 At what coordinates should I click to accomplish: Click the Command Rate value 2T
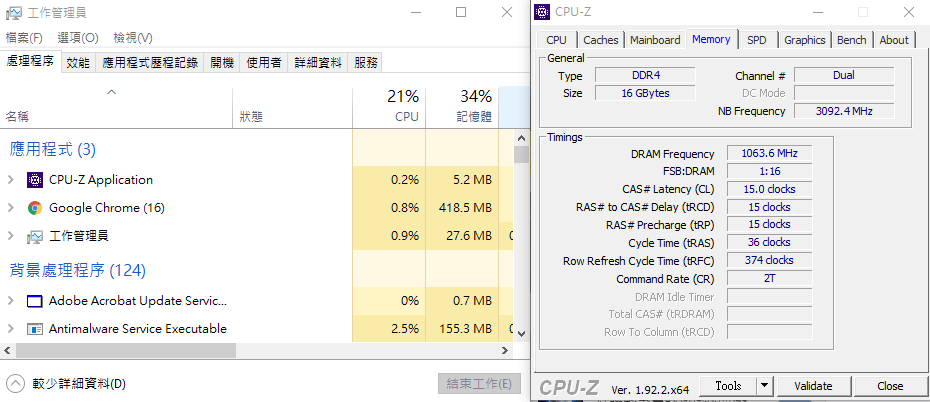coord(769,278)
